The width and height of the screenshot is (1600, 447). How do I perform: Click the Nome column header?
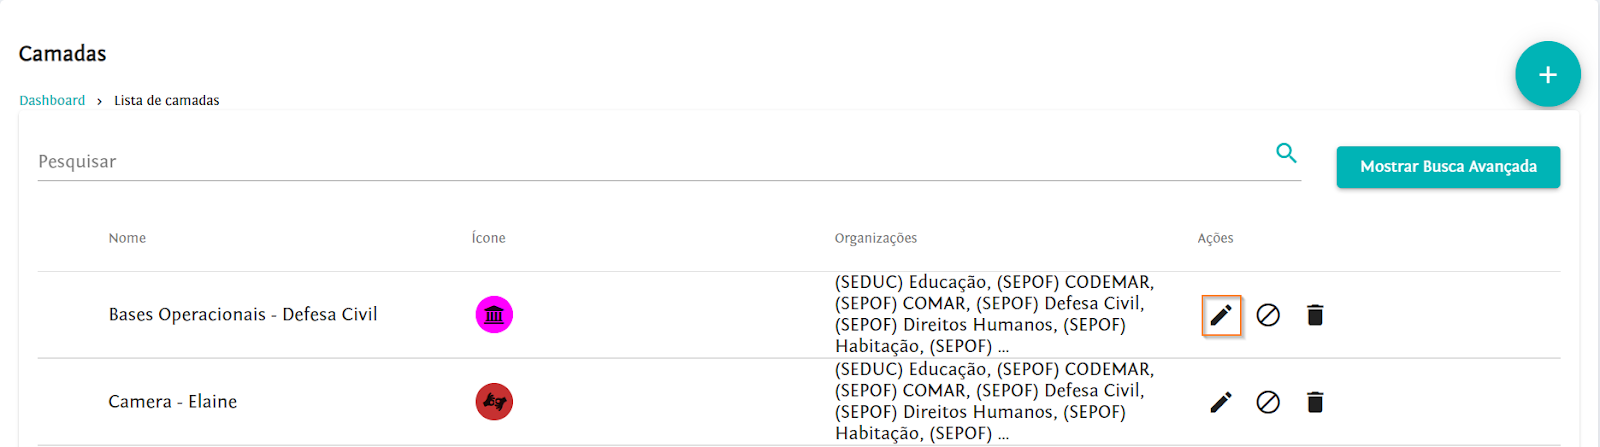[127, 238]
